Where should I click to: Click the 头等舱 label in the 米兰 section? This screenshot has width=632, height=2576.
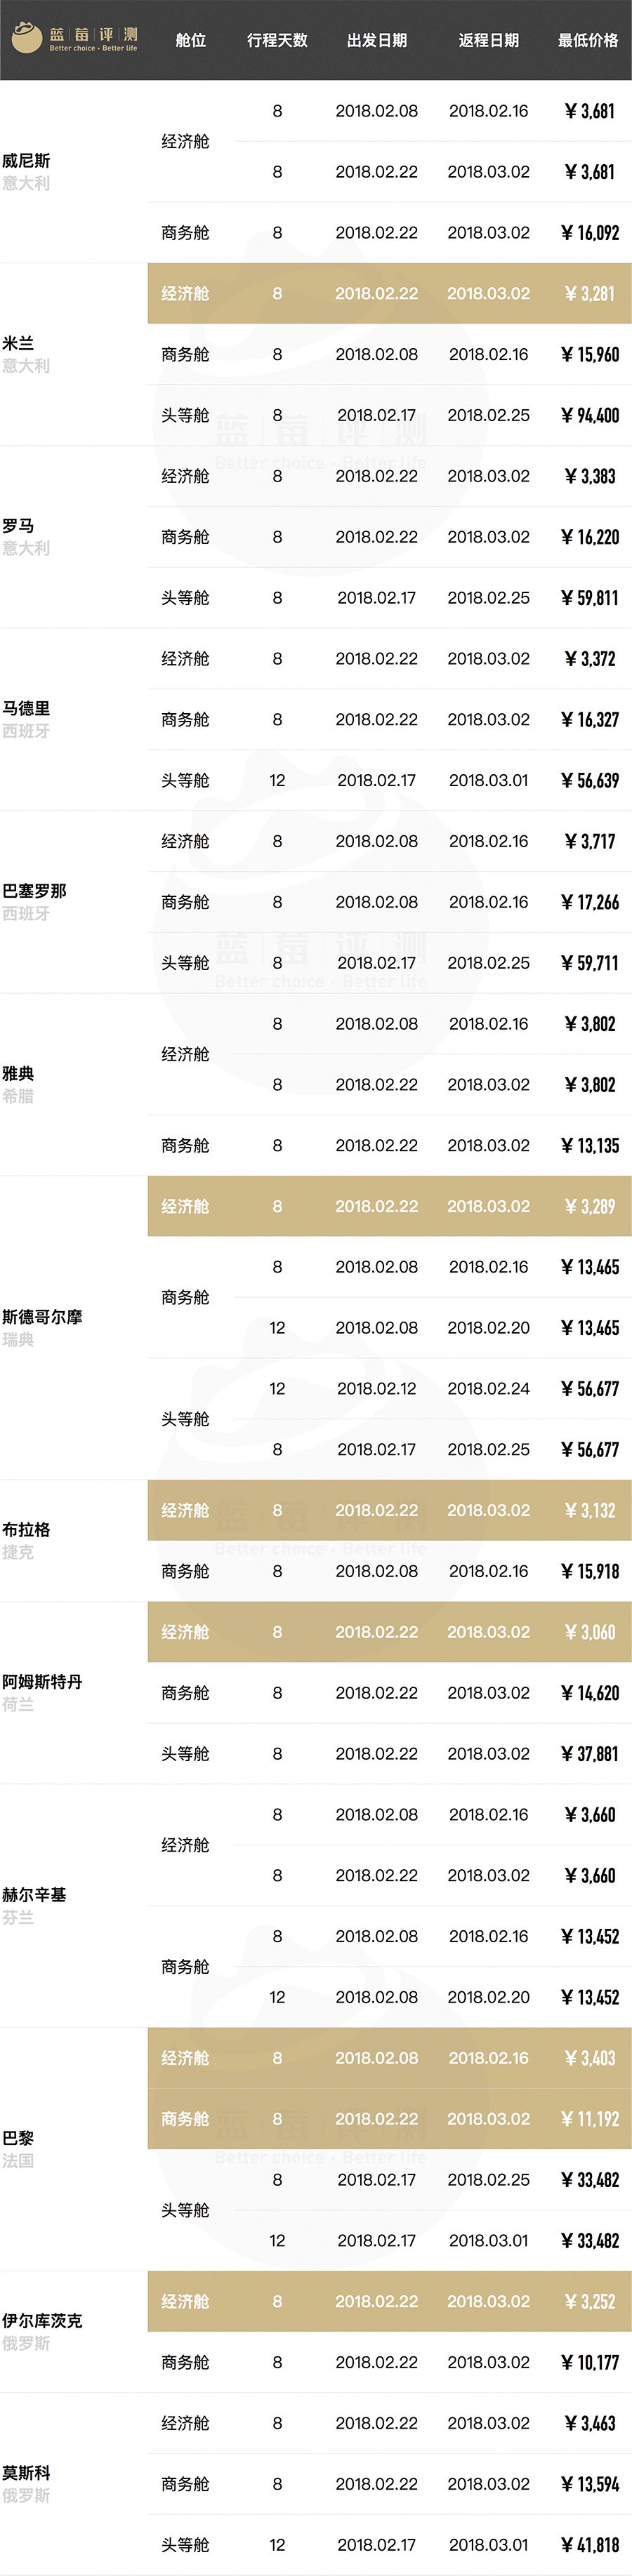click(185, 415)
